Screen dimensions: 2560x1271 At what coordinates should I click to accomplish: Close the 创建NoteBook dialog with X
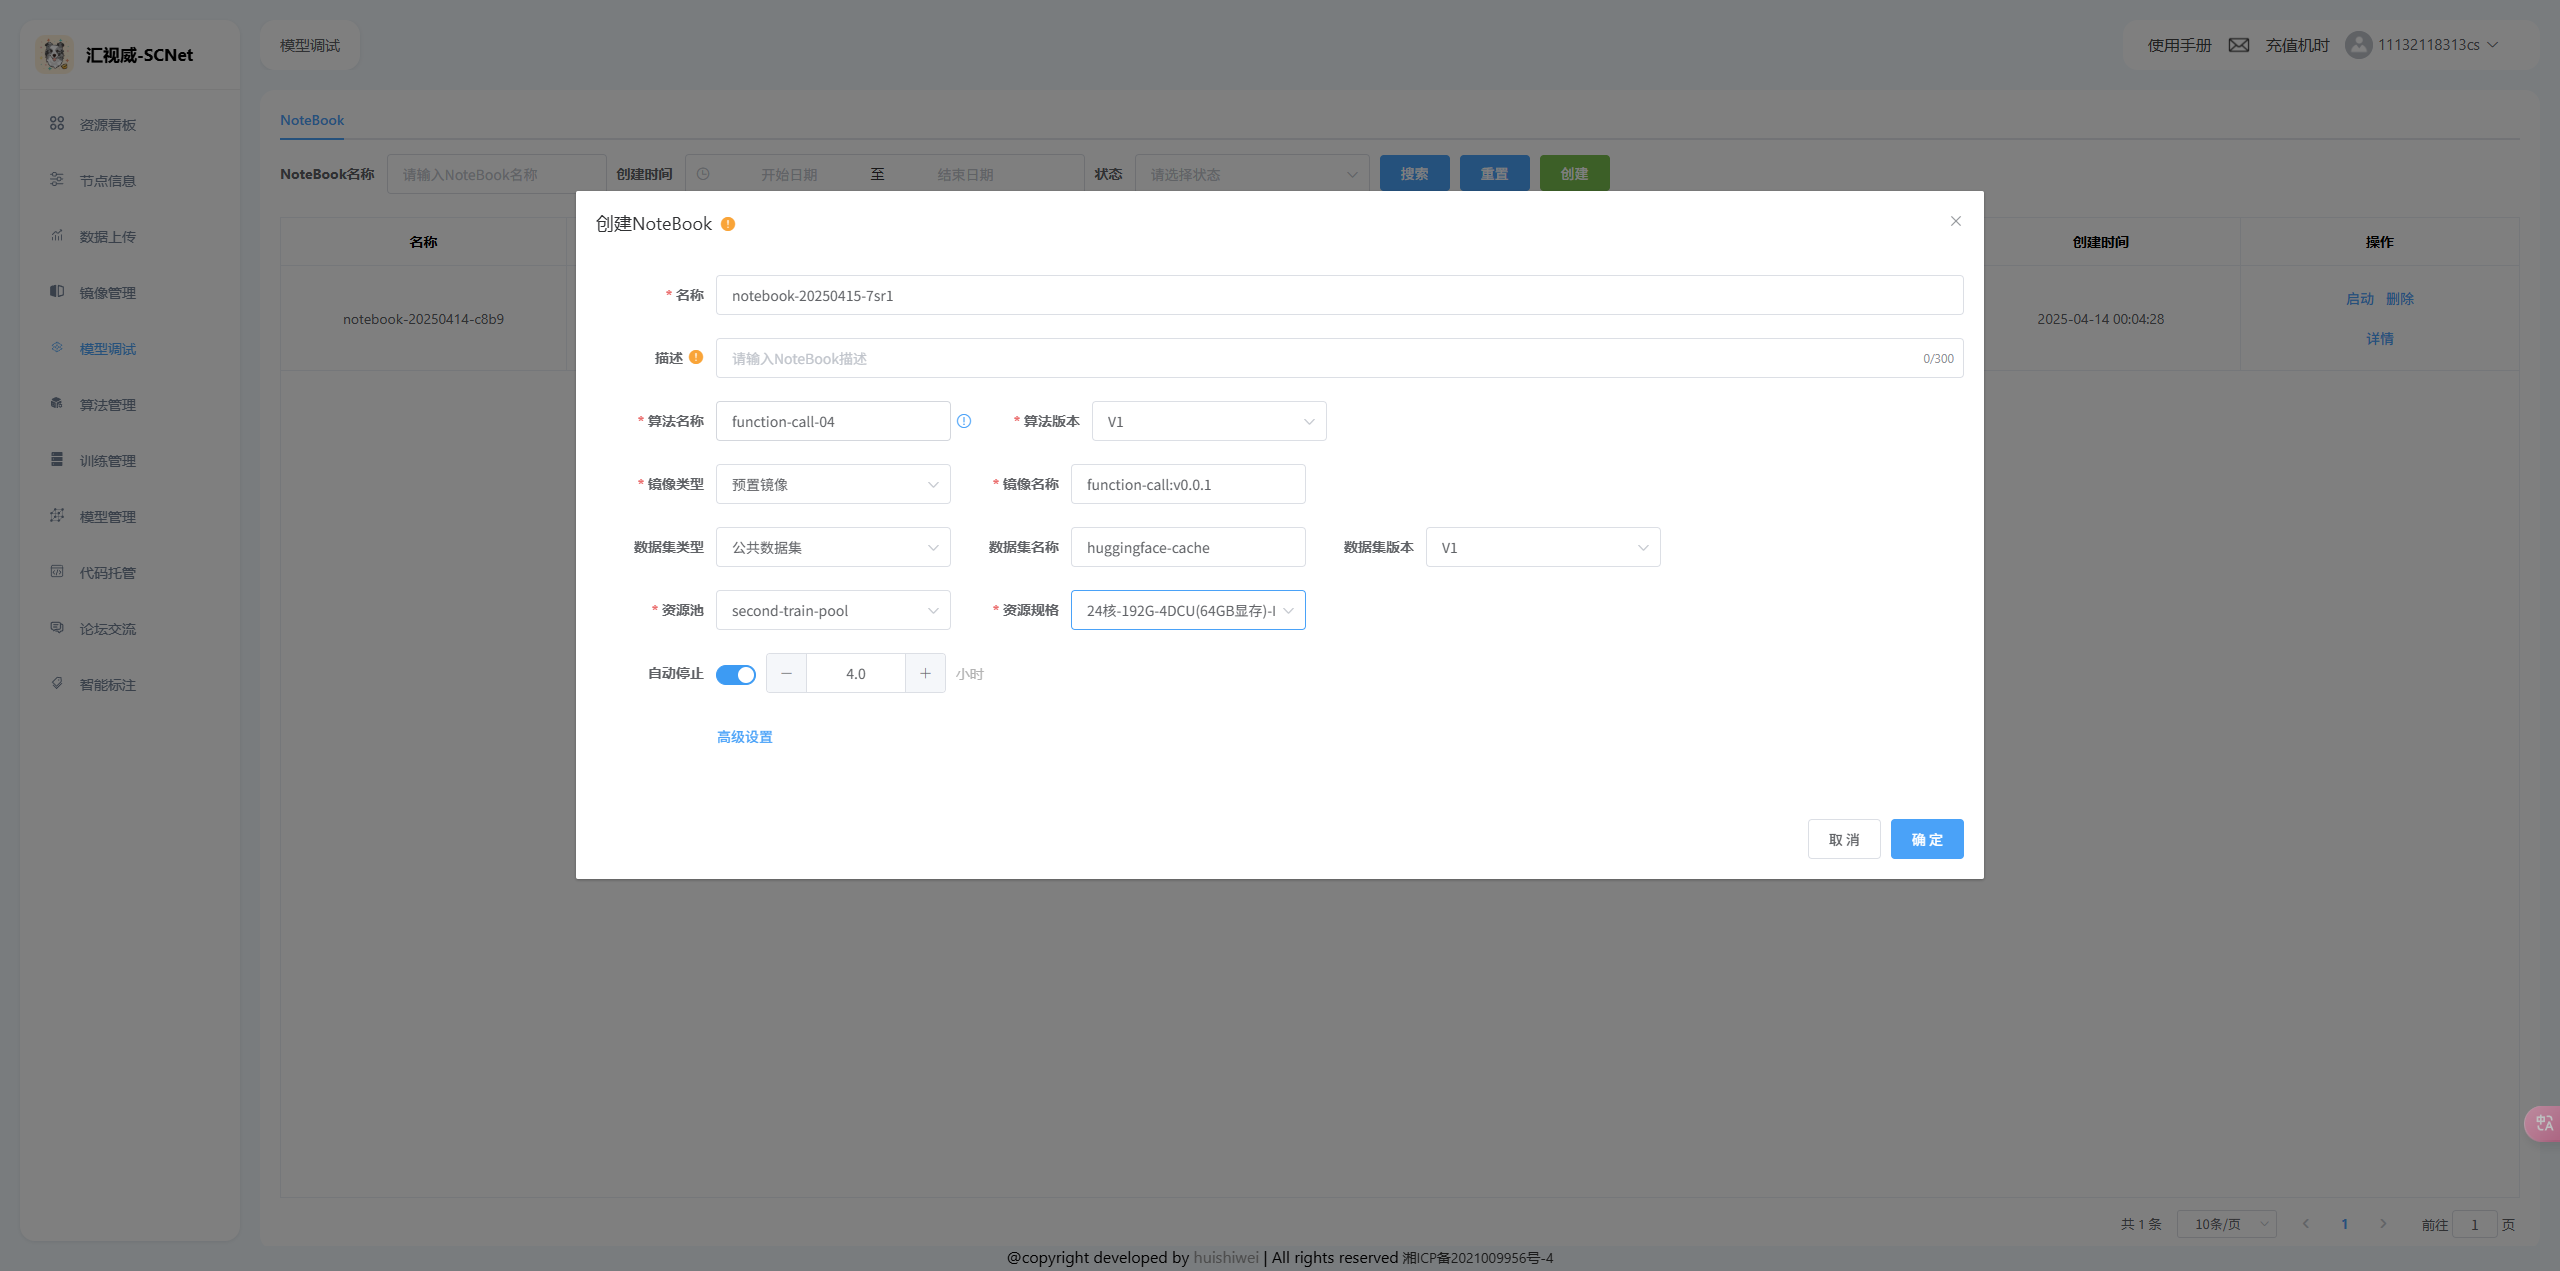coord(1955,221)
